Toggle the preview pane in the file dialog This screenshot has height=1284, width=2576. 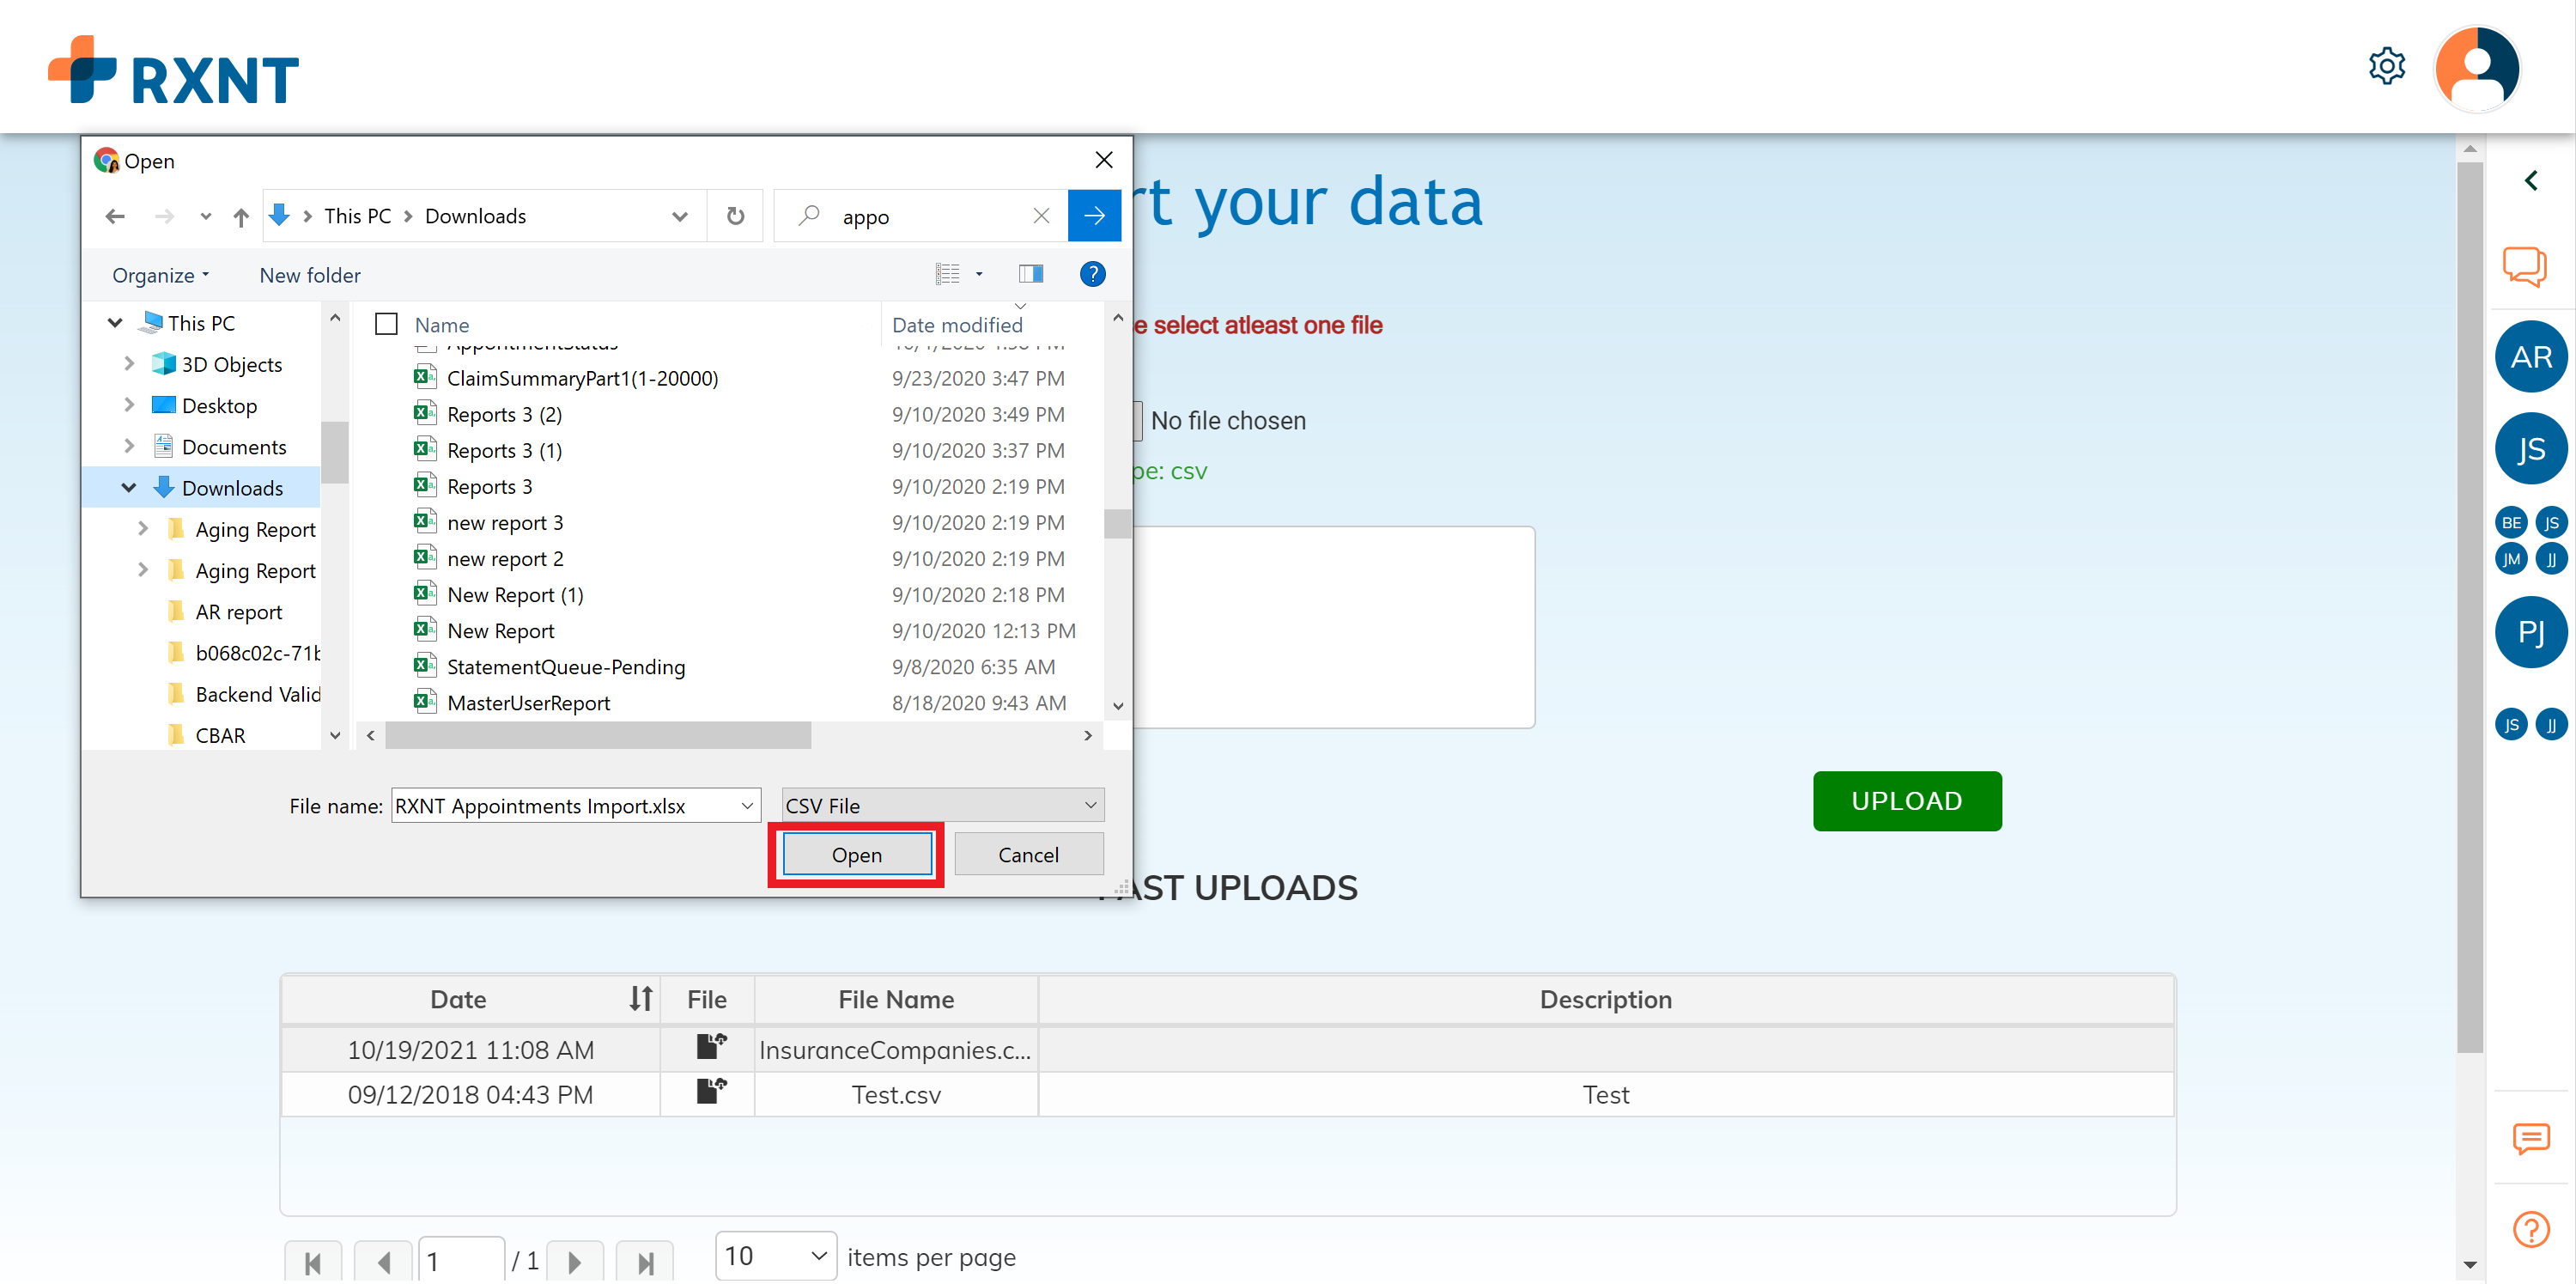tap(1030, 274)
